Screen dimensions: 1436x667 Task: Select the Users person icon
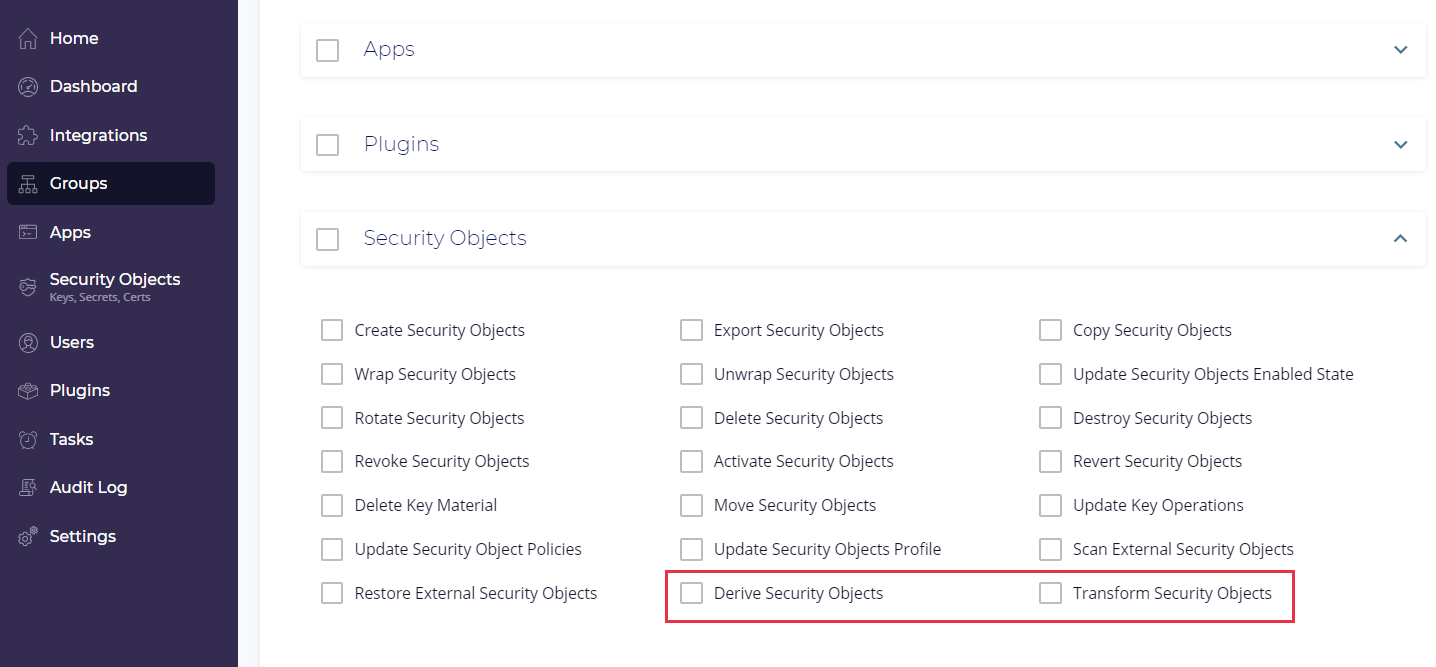click(x=28, y=342)
